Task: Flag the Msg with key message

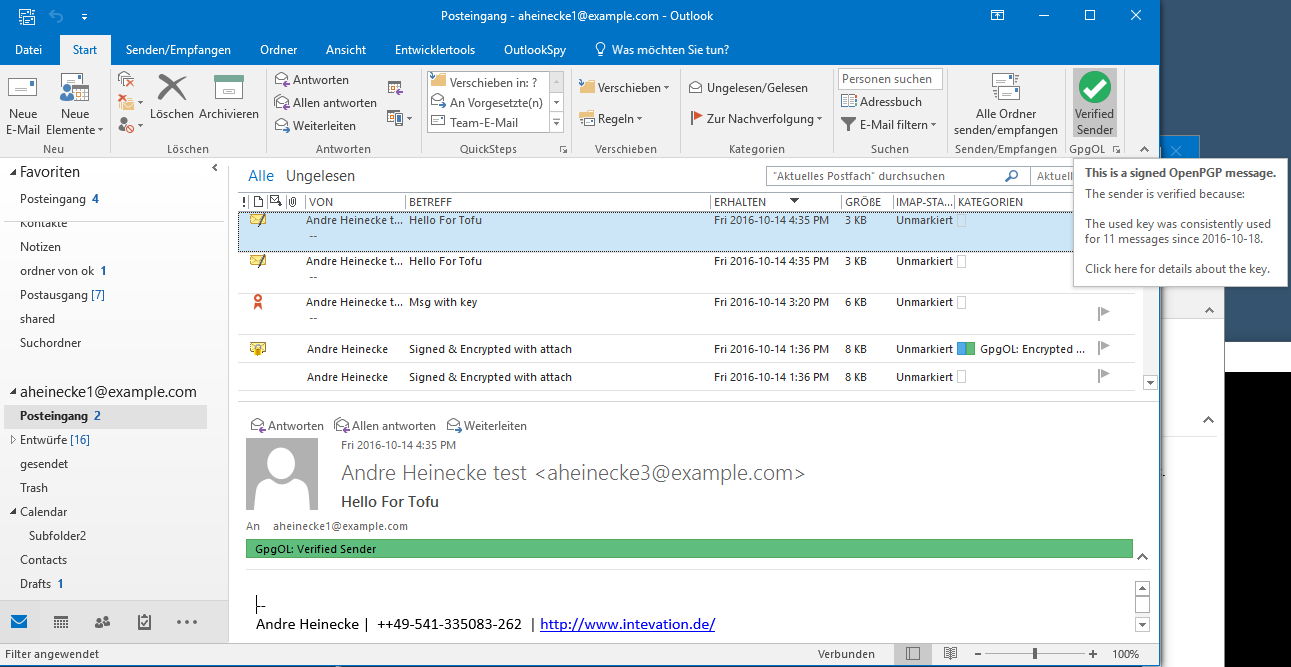Action: (x=1104, y=313)
